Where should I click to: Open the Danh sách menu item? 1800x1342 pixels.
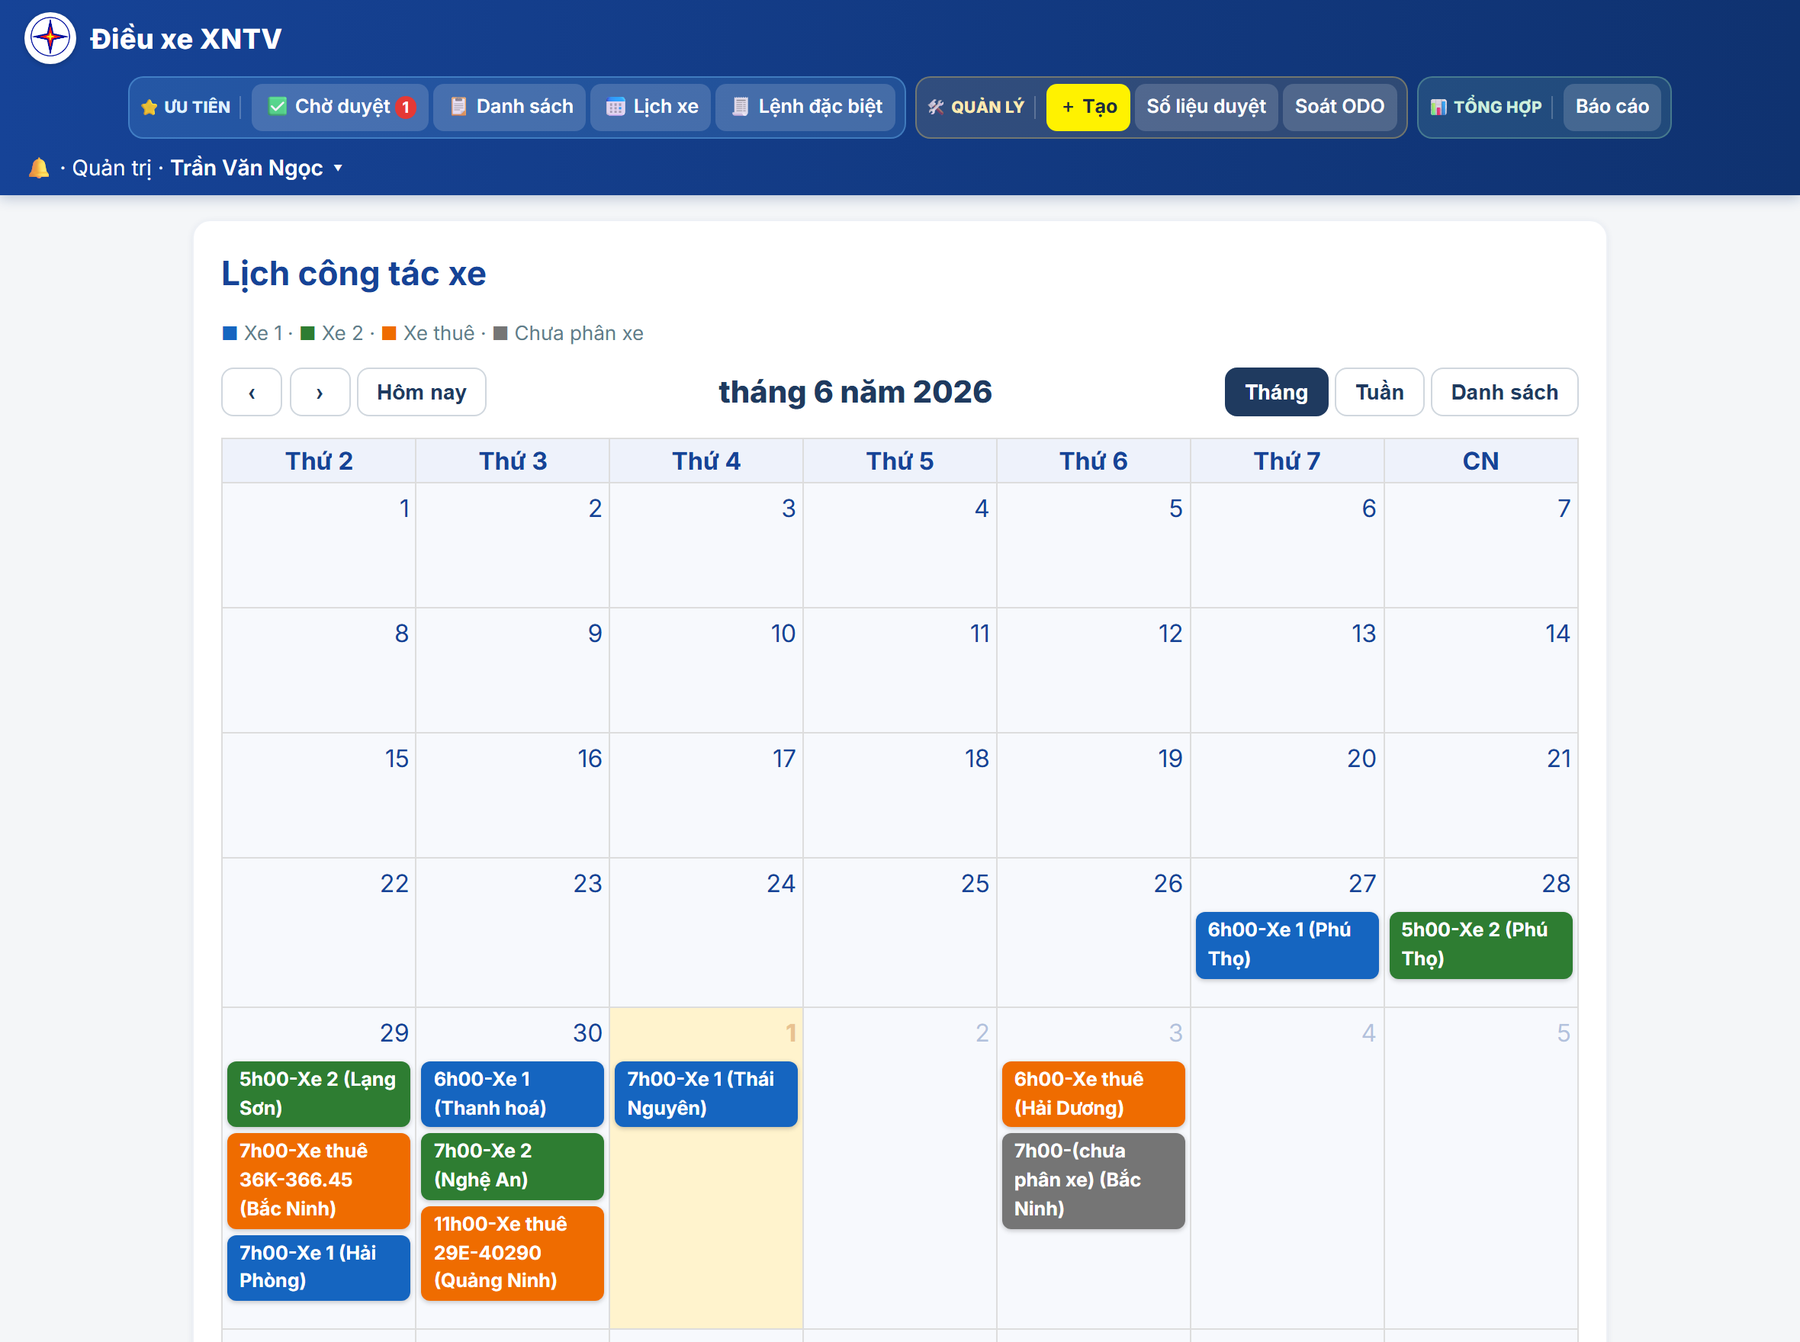tap(510, 107)
